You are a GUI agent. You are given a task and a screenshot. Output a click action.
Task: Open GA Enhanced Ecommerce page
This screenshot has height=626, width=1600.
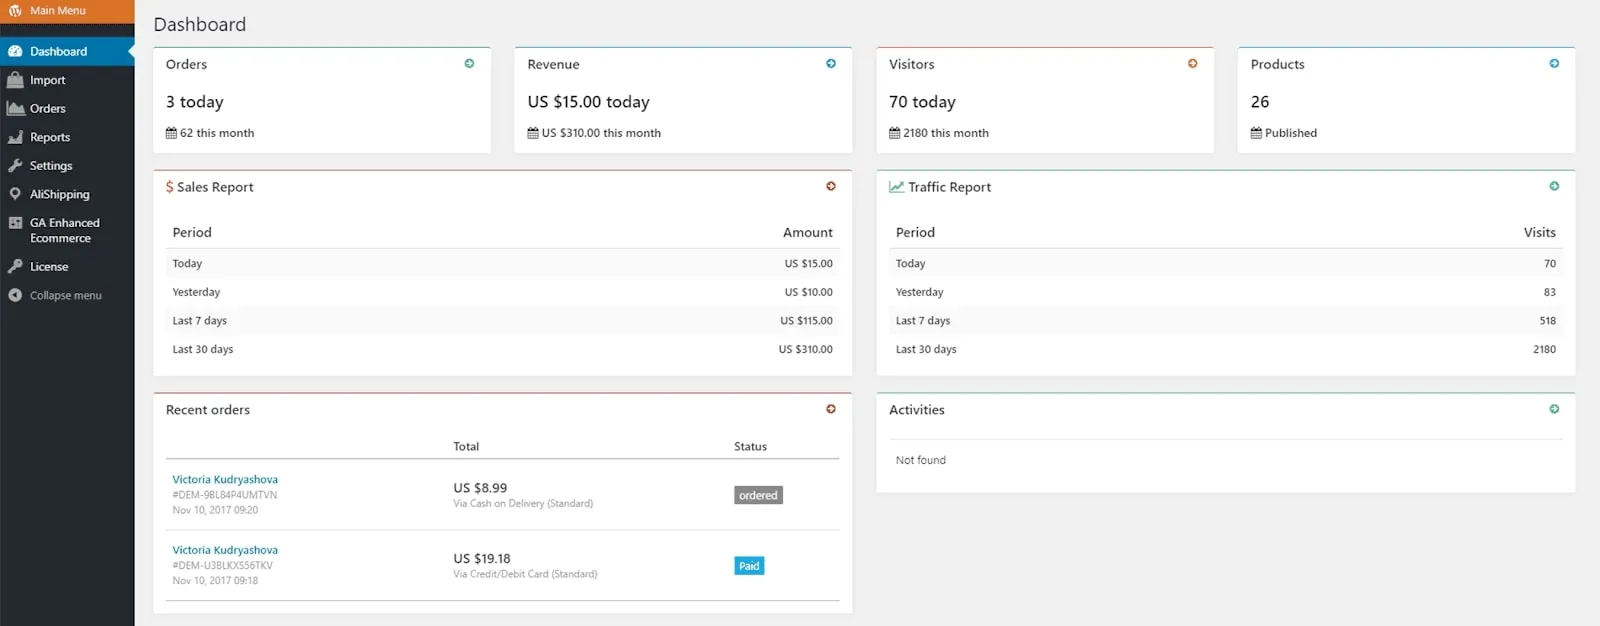pos(67,230)
